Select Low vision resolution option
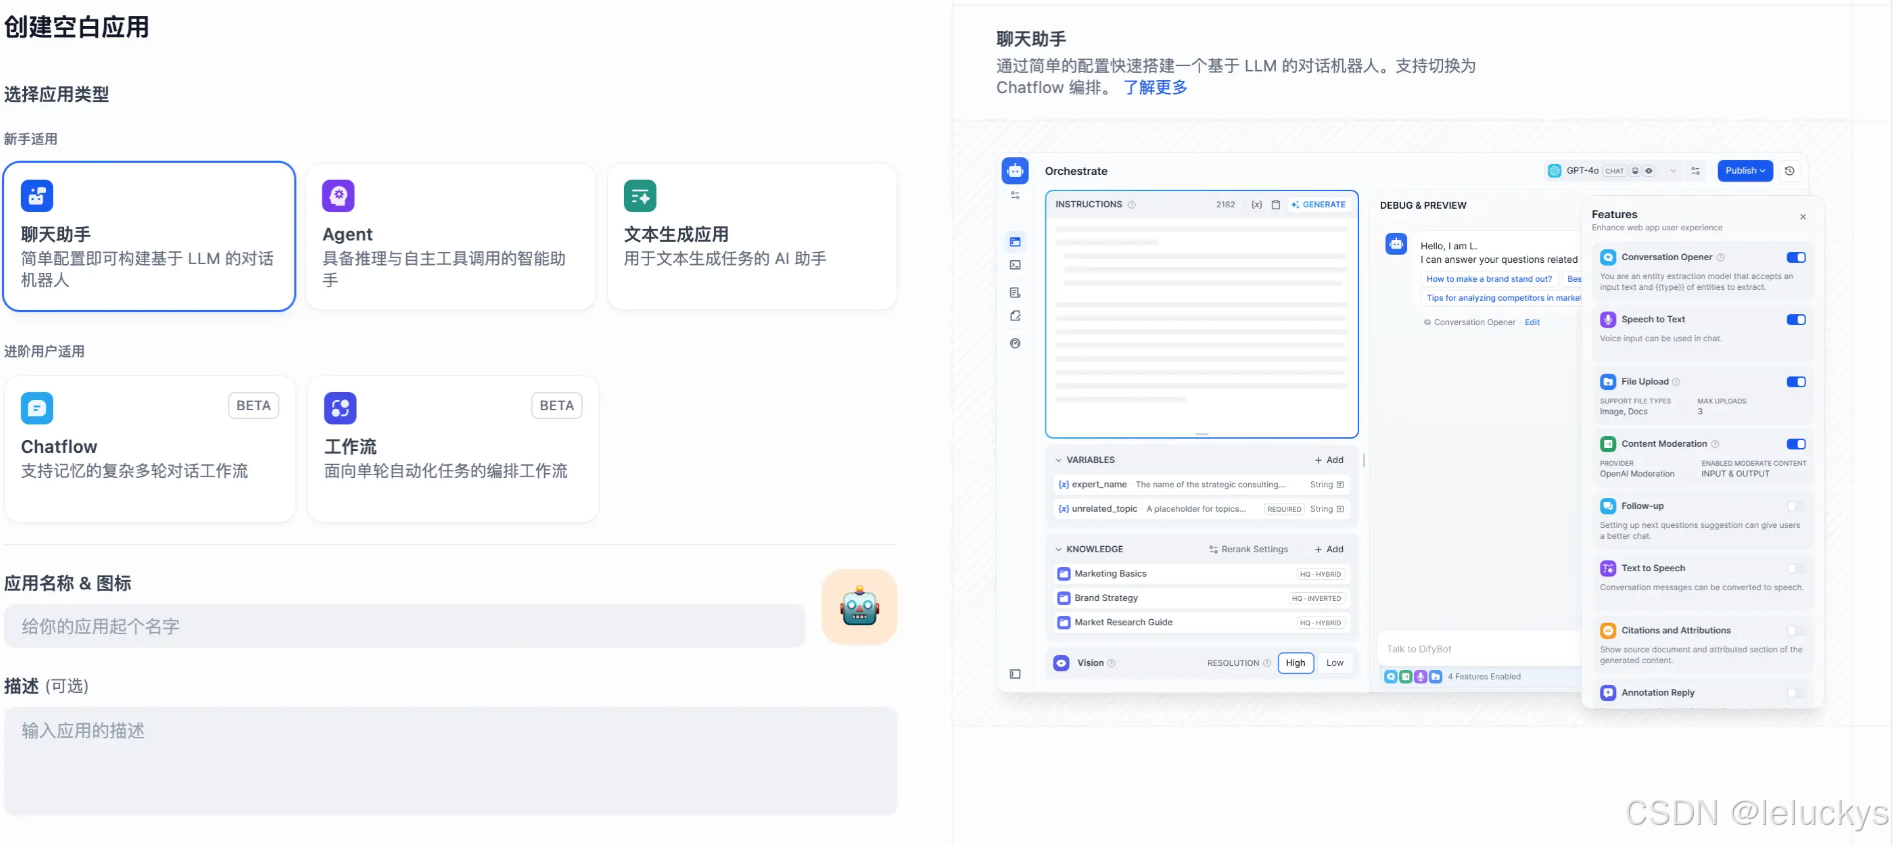The width and height of the screenshot is (1893, 845). [1335, 663]
